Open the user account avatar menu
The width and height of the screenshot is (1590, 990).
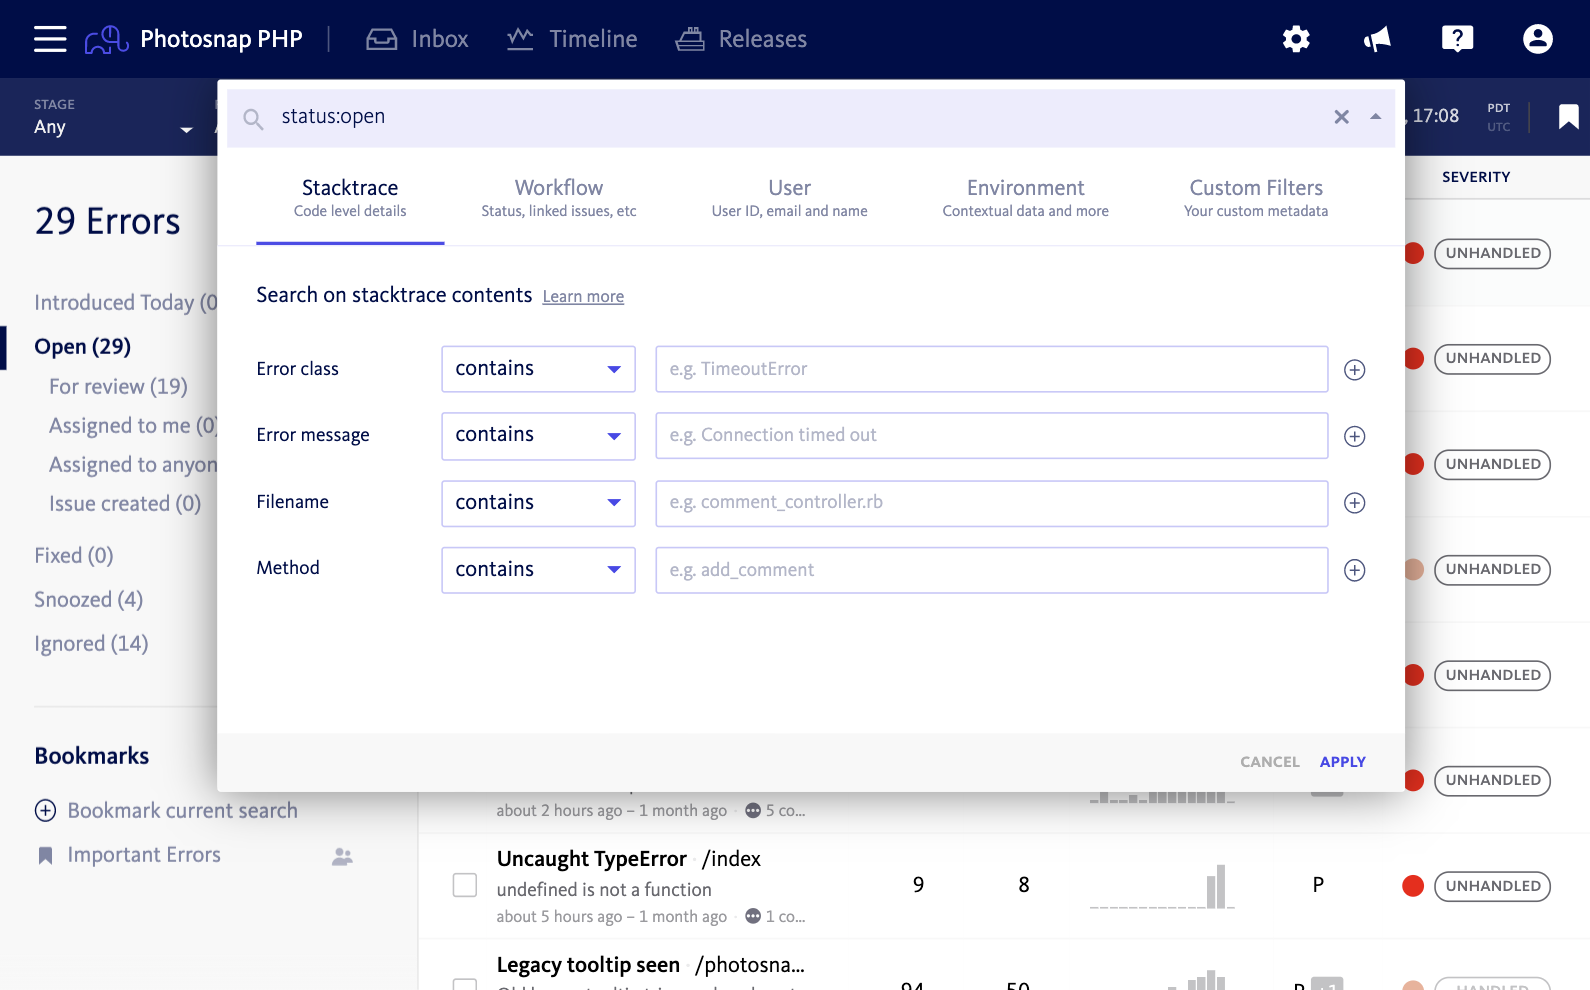point(1537,39)
